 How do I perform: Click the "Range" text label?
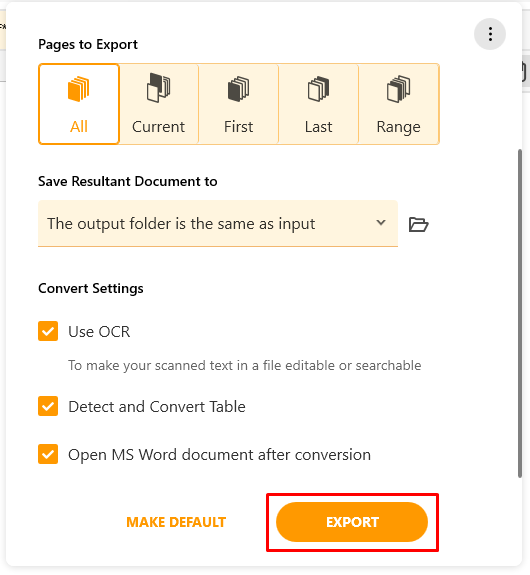click(398, 127)
